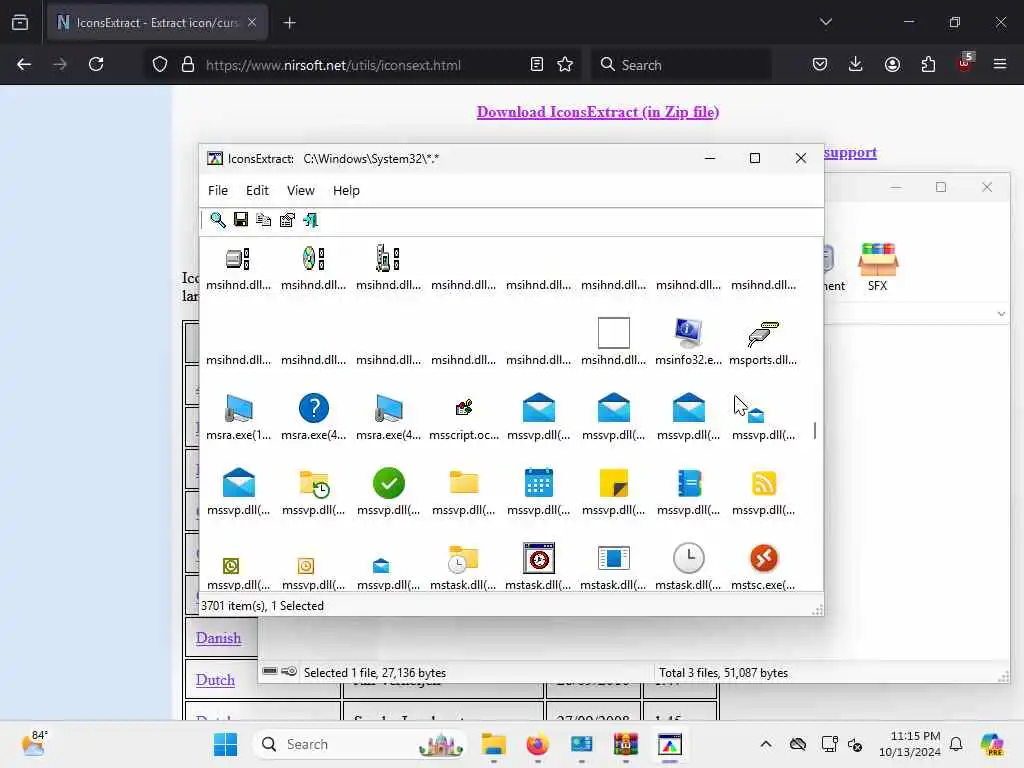Select the mscript.oc... script control icon
This screenshot has height=768, width=1024.
[464, 408]
